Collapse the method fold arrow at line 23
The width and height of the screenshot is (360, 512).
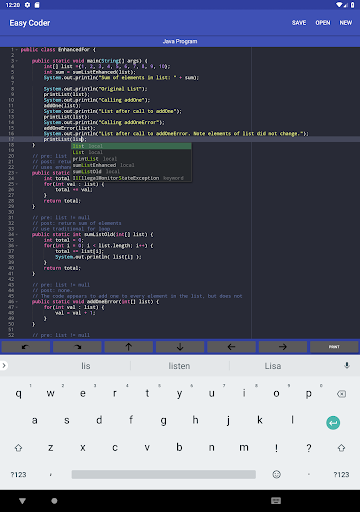point(17,173)
